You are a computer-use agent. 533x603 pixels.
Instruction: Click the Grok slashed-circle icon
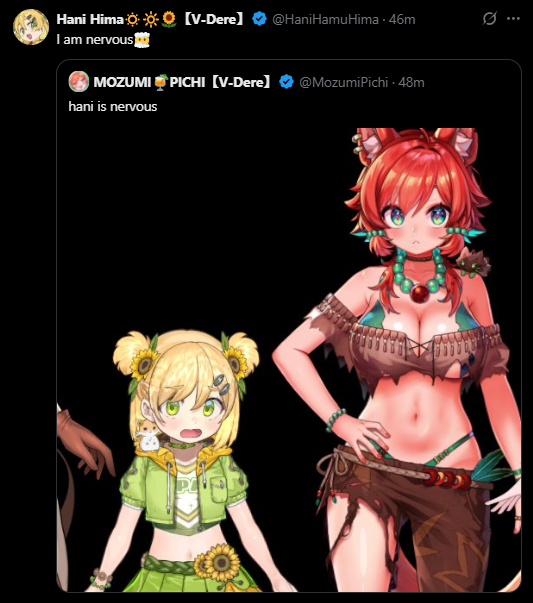(489, 18)
